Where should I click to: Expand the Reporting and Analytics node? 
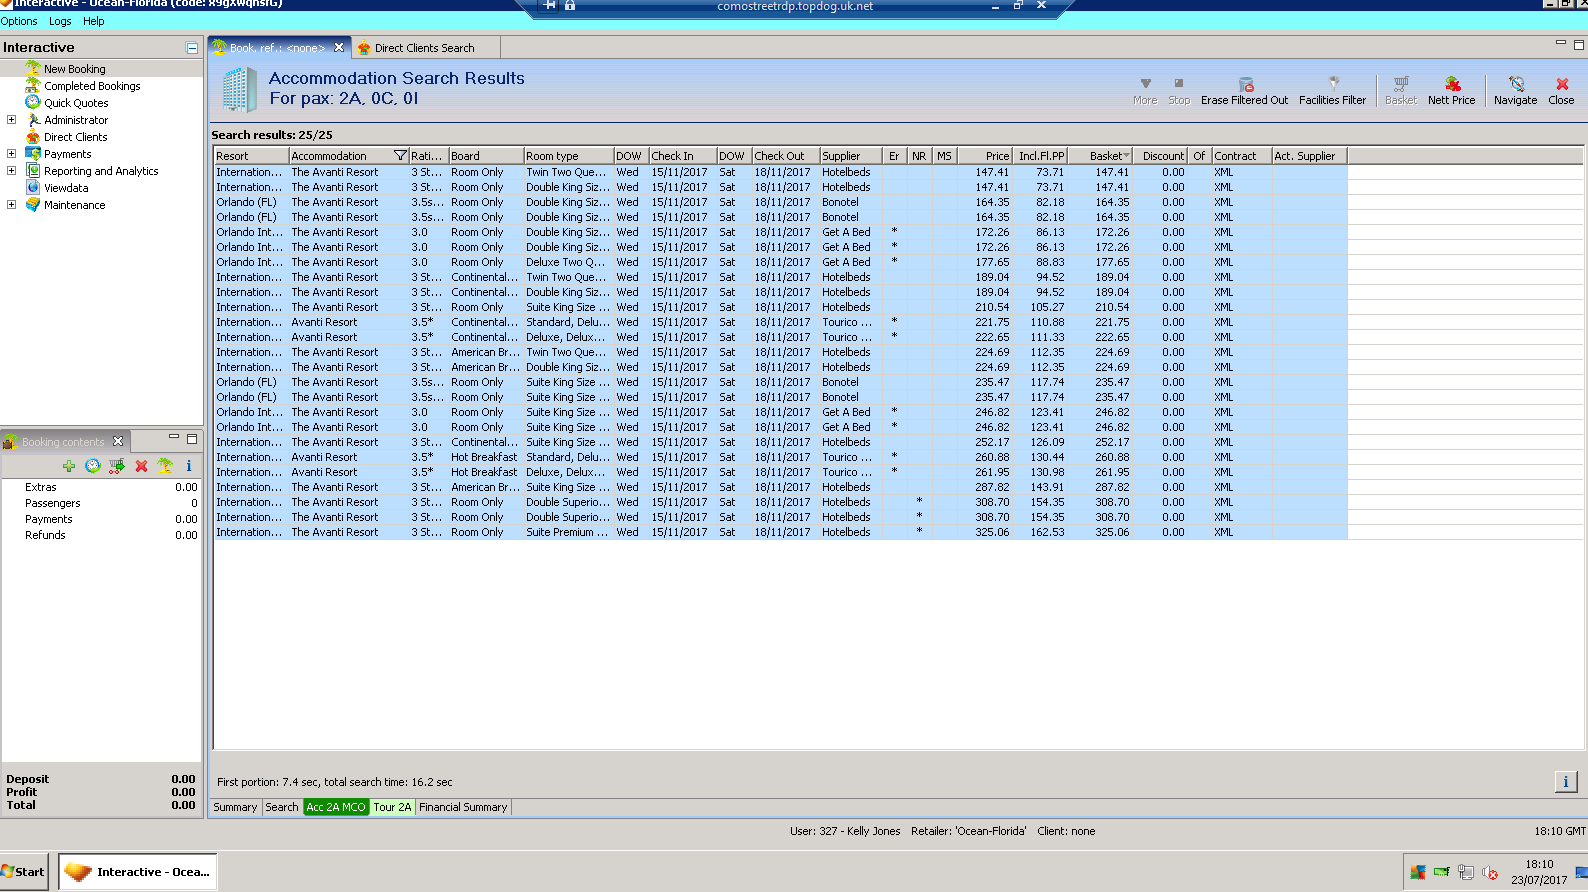pos(11,171)
